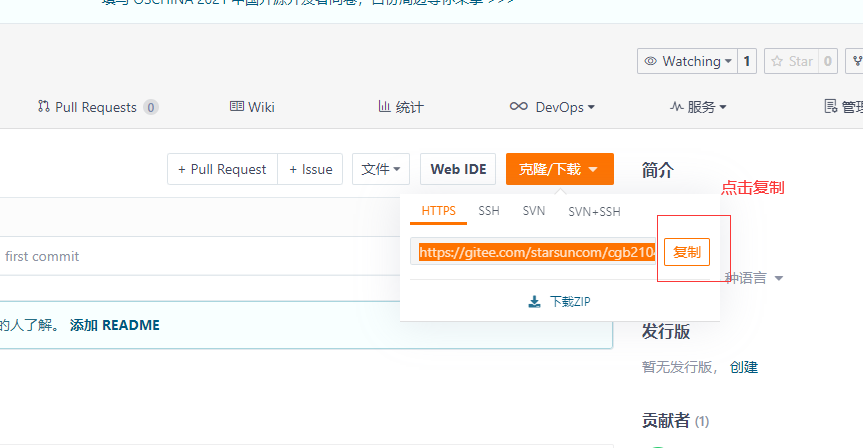Viewport: 863px width, 448px height.
Task: Star this repository
Action: click(x=791, y=61)
